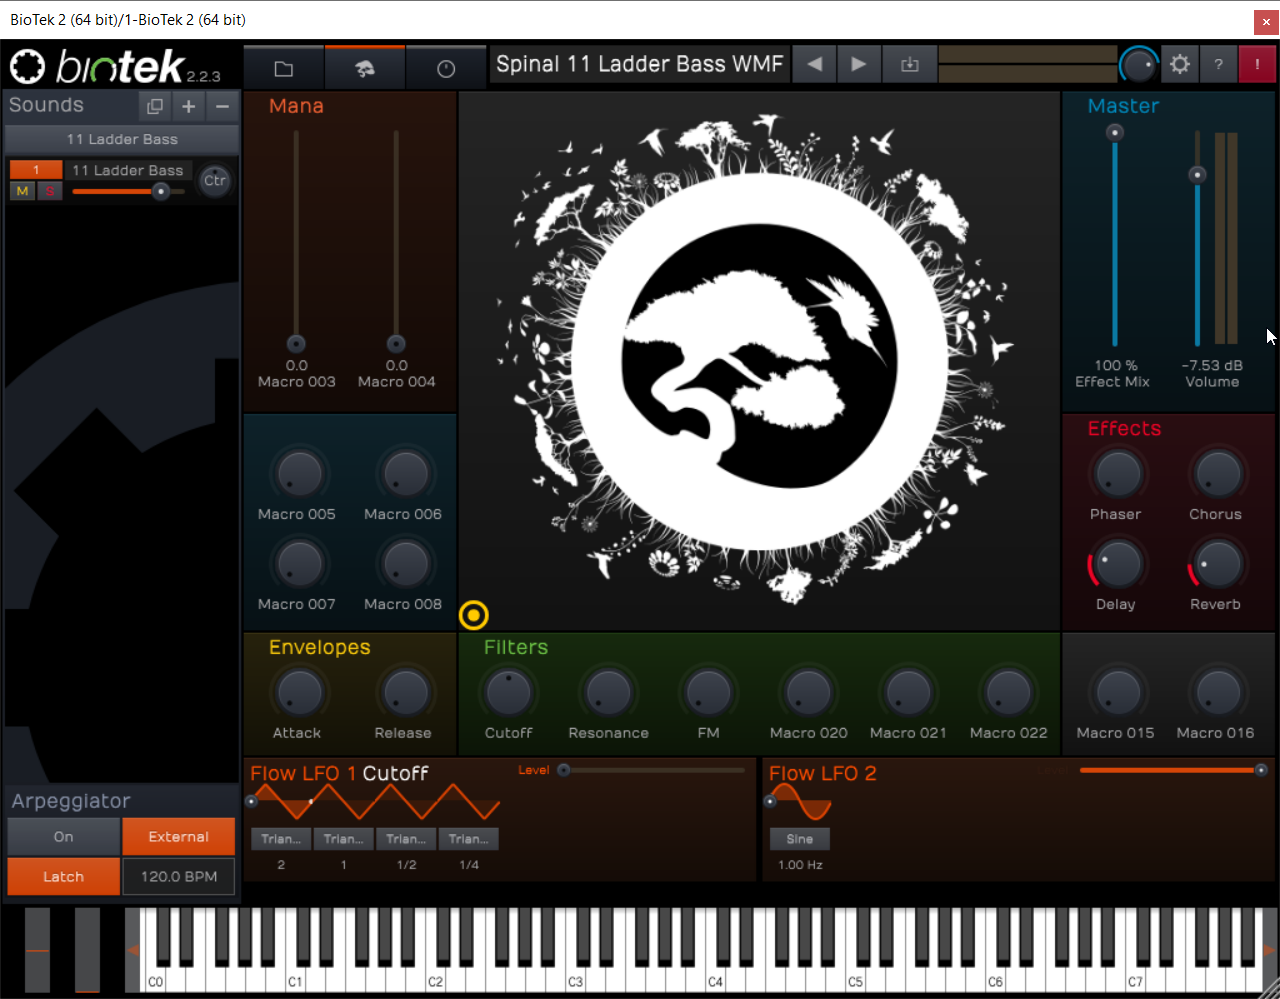Load the next preset with right arrow
1280x999 pixels.
pos(858,64)
